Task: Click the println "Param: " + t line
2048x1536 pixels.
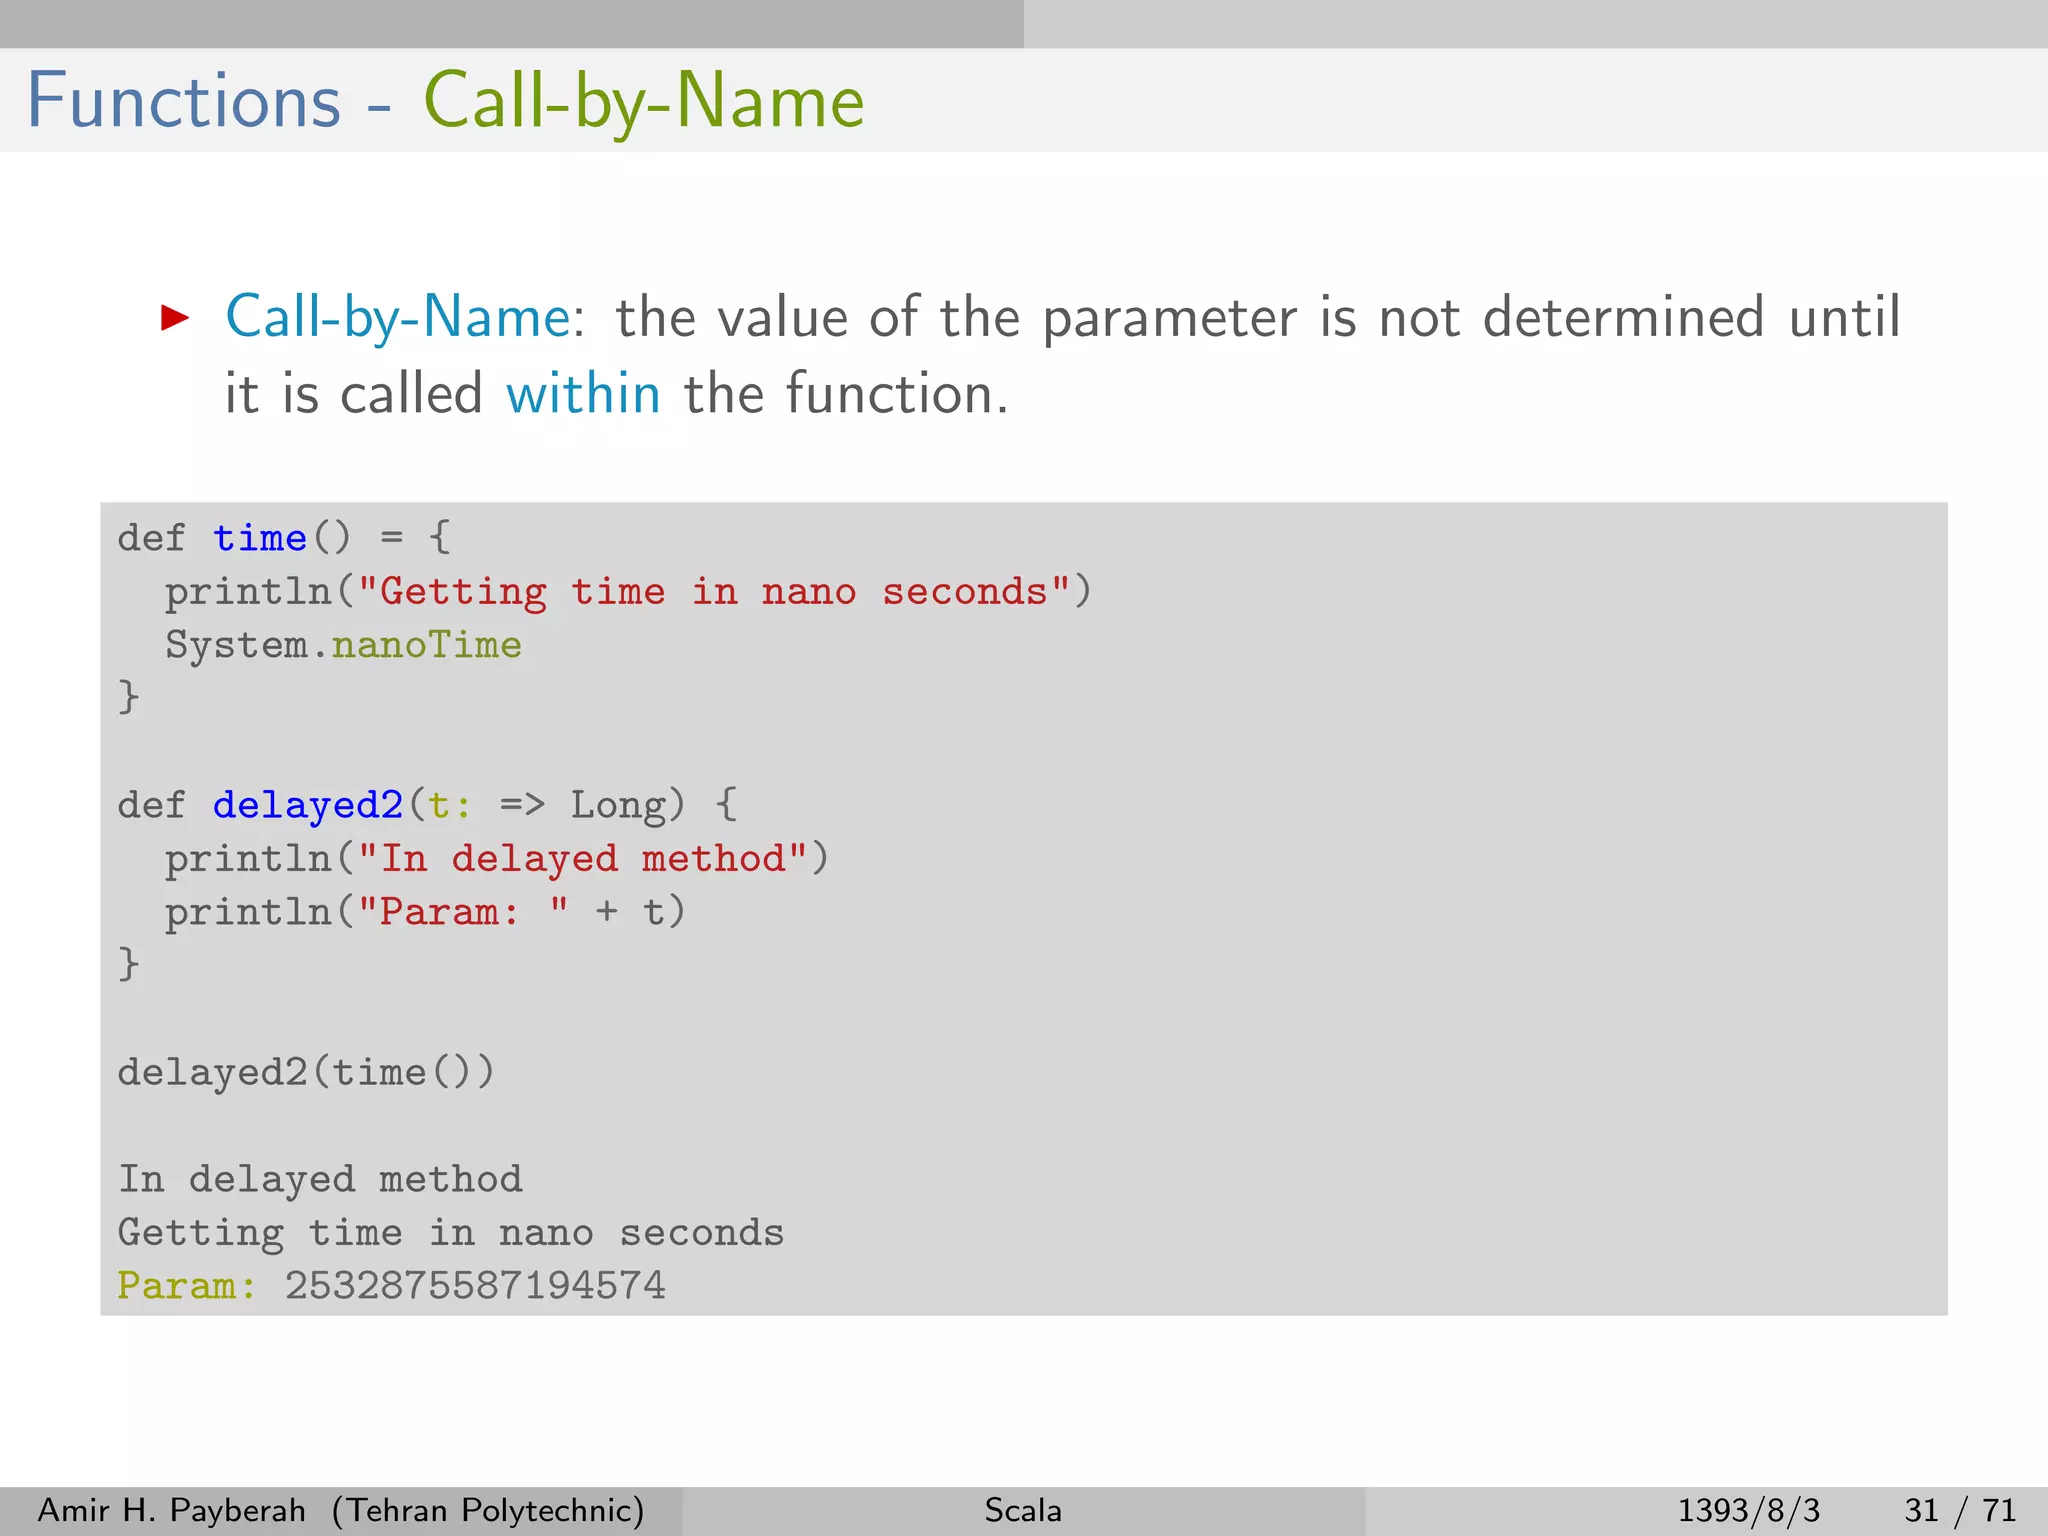Action: 425,912
